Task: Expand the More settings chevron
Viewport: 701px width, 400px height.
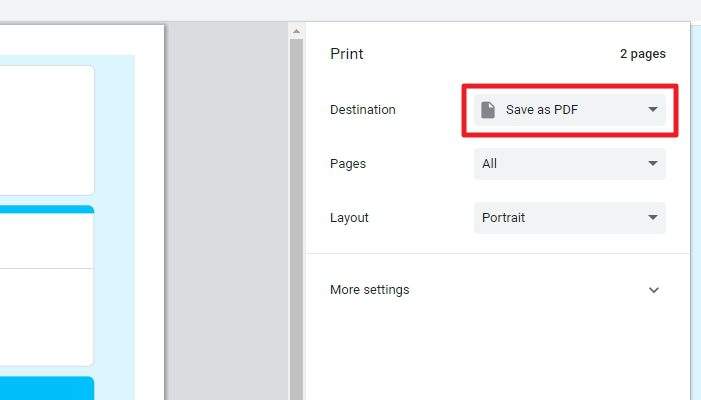Action: coord(654,290)
